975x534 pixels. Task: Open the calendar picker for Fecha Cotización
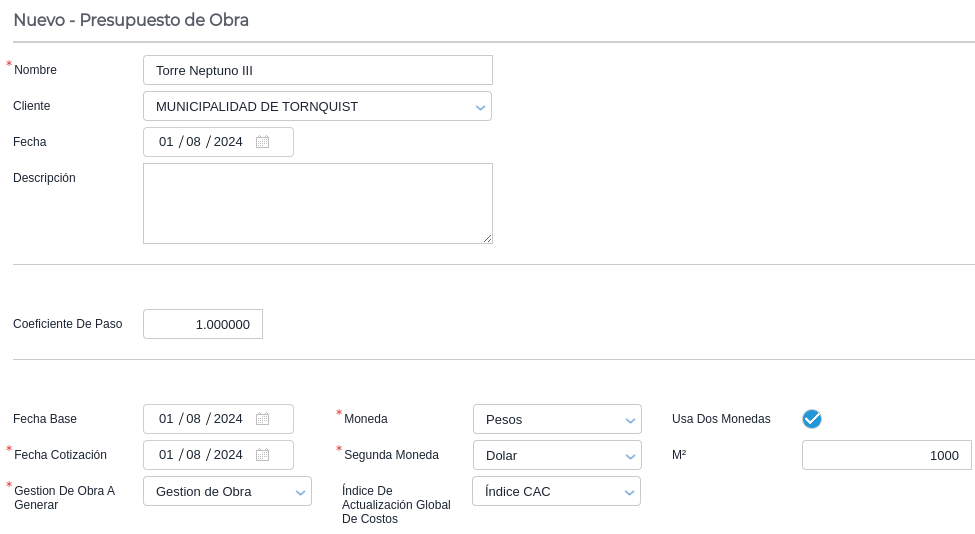click(262, 455)
